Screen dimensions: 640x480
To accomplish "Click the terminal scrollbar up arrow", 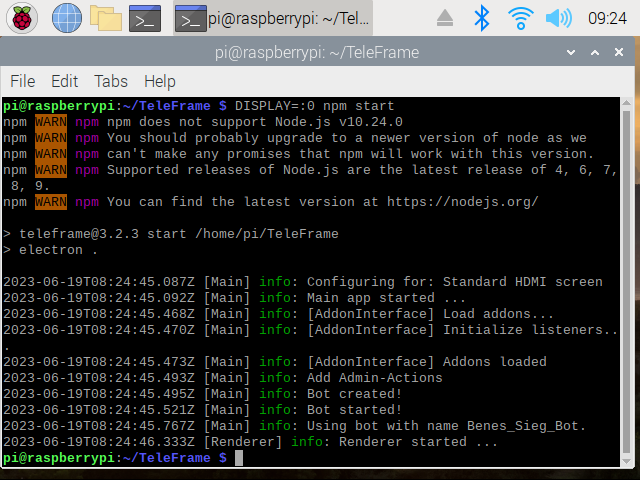I will [x=627, y=102].
